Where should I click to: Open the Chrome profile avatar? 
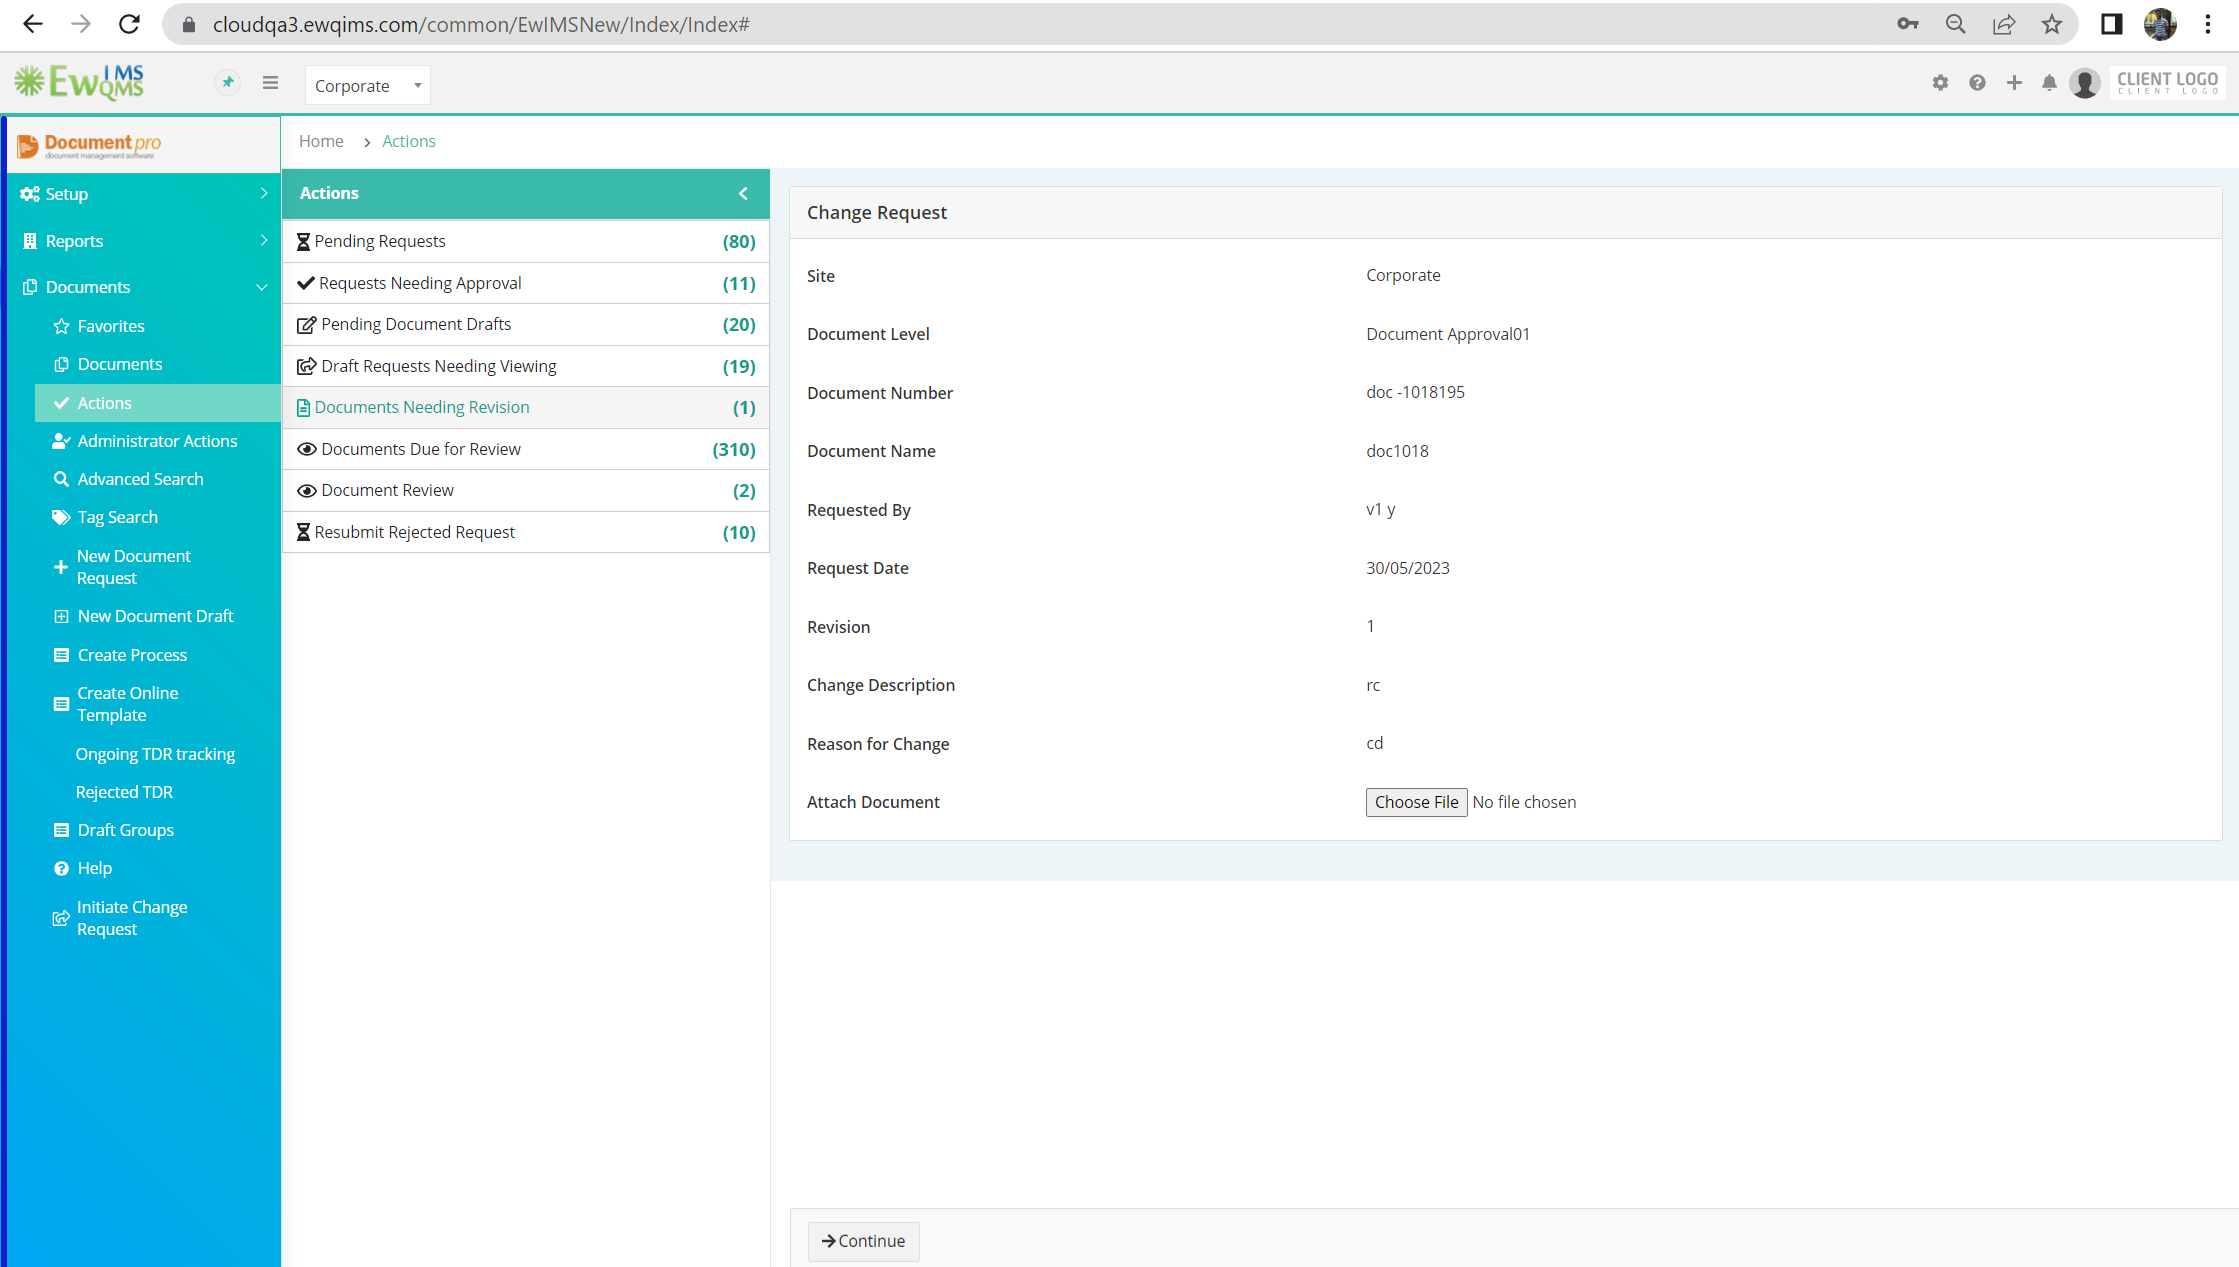click(2159, 24)
